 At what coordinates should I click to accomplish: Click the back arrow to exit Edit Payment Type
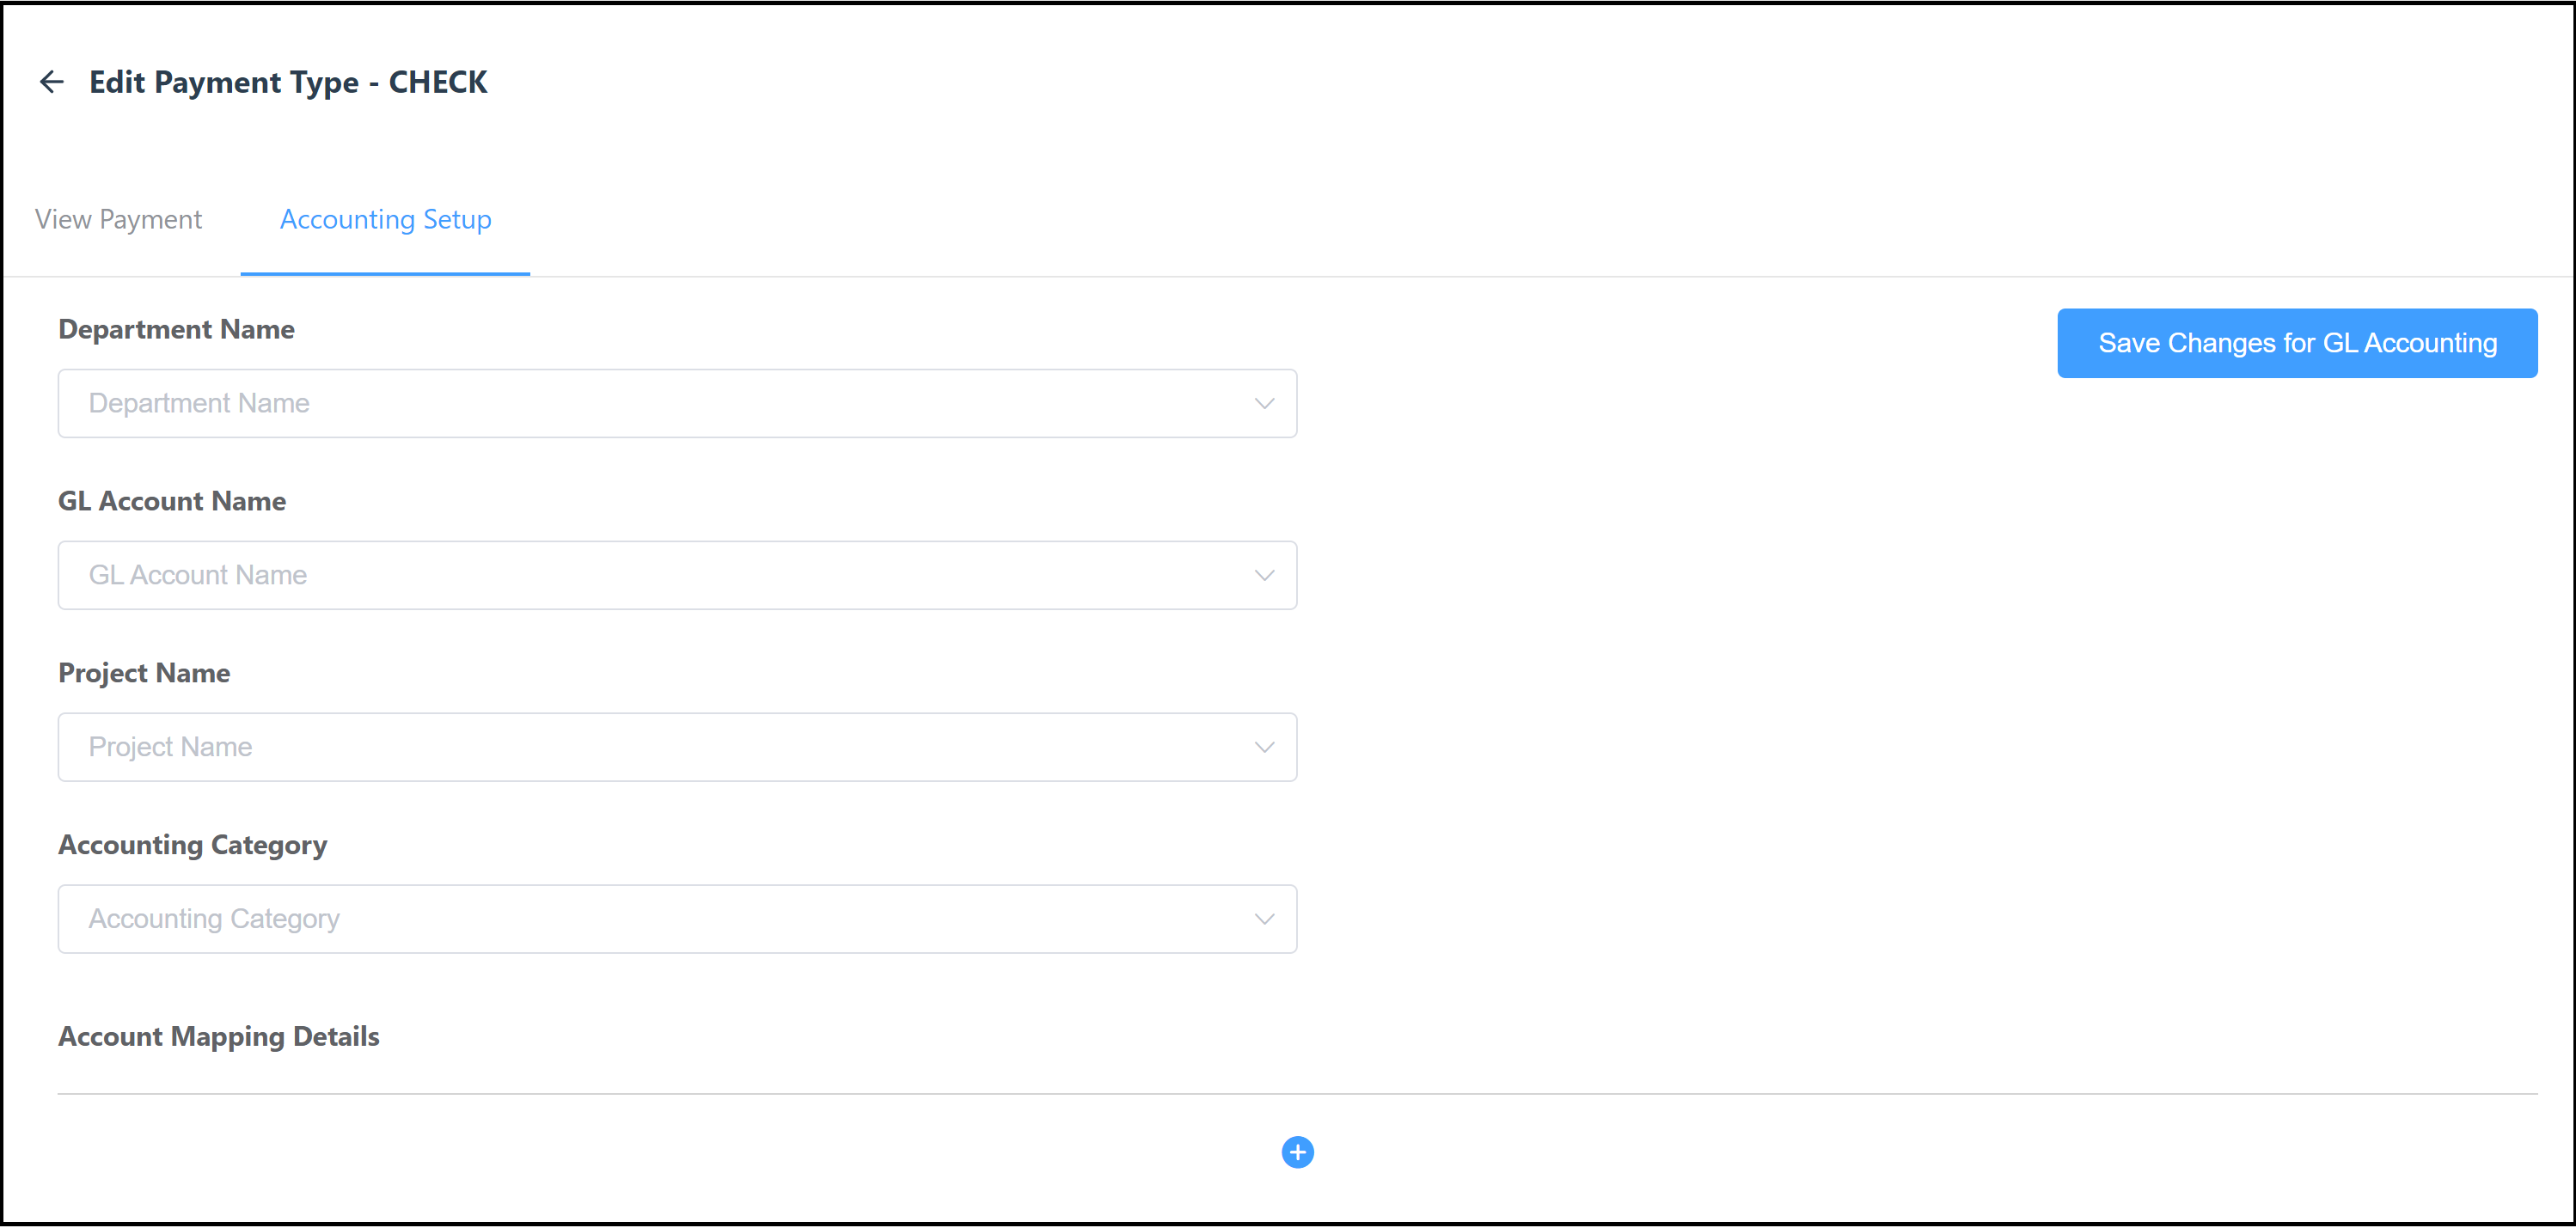[x=51, y=81]
